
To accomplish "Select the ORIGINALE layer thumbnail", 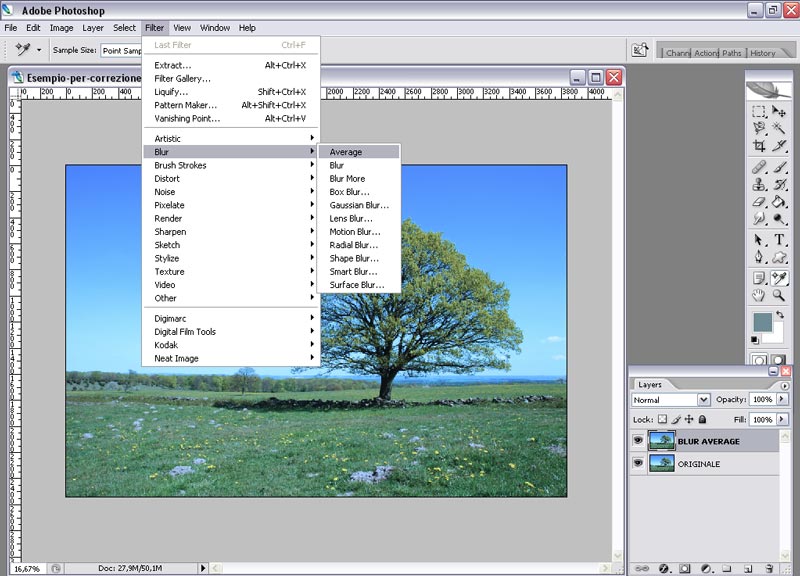I will [x=661, y=464].
